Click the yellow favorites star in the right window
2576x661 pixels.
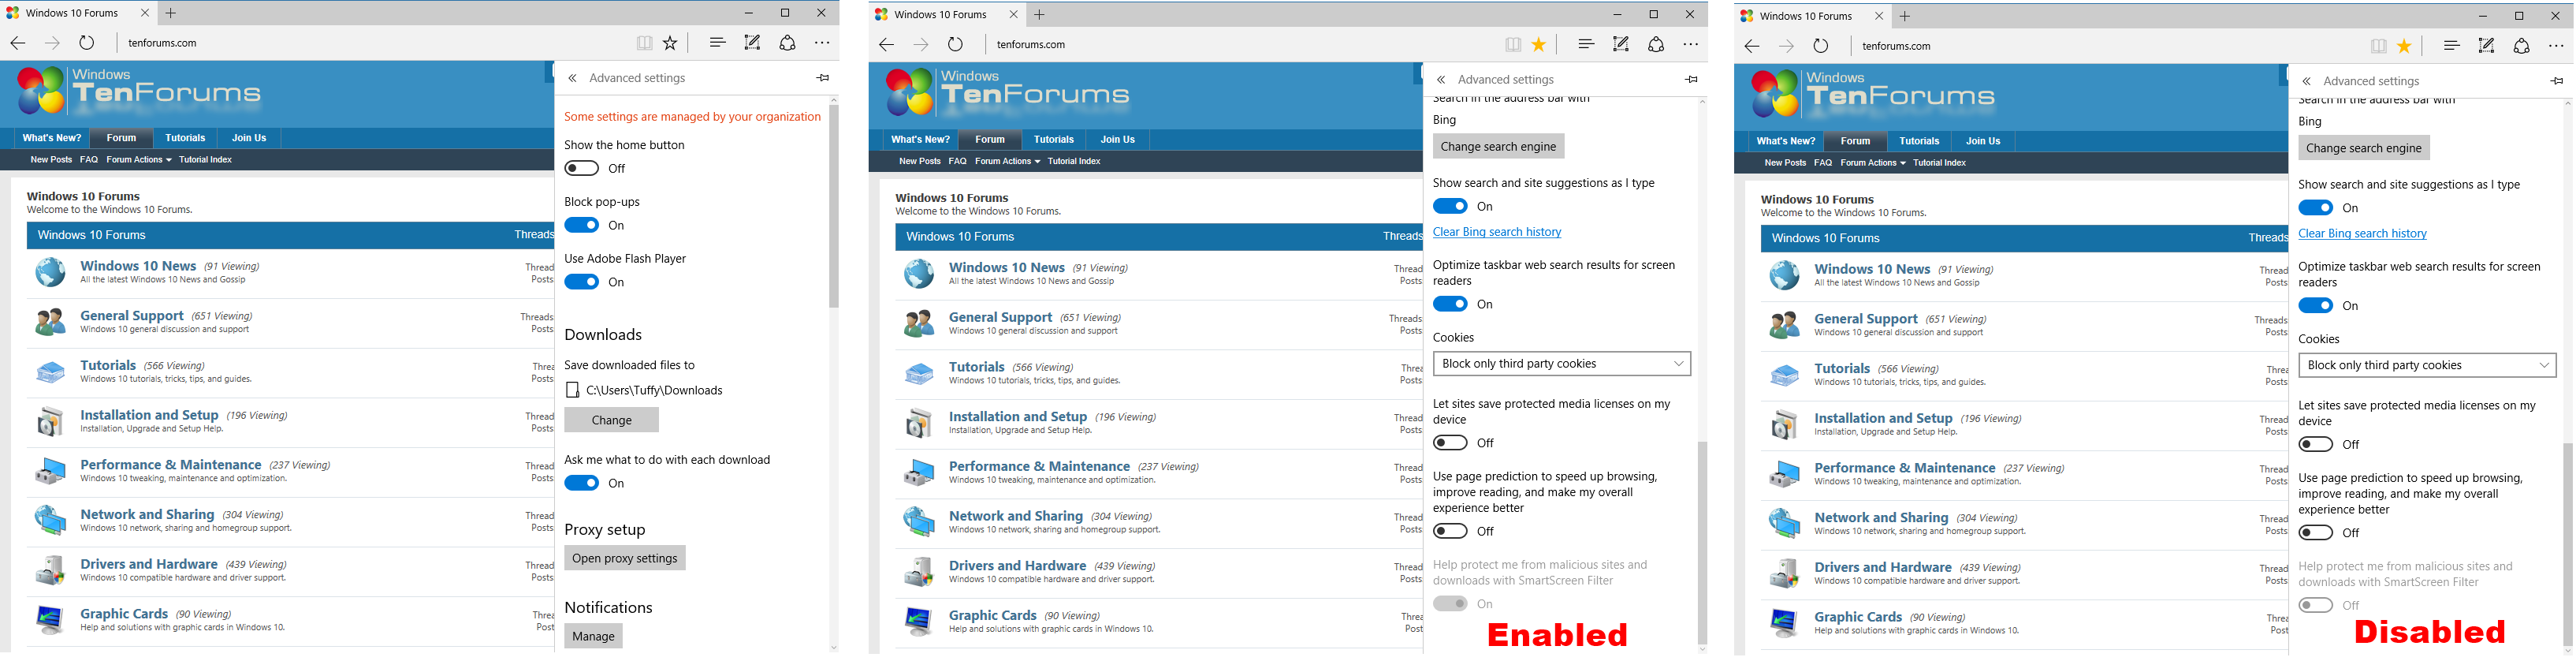(2404, 46)
